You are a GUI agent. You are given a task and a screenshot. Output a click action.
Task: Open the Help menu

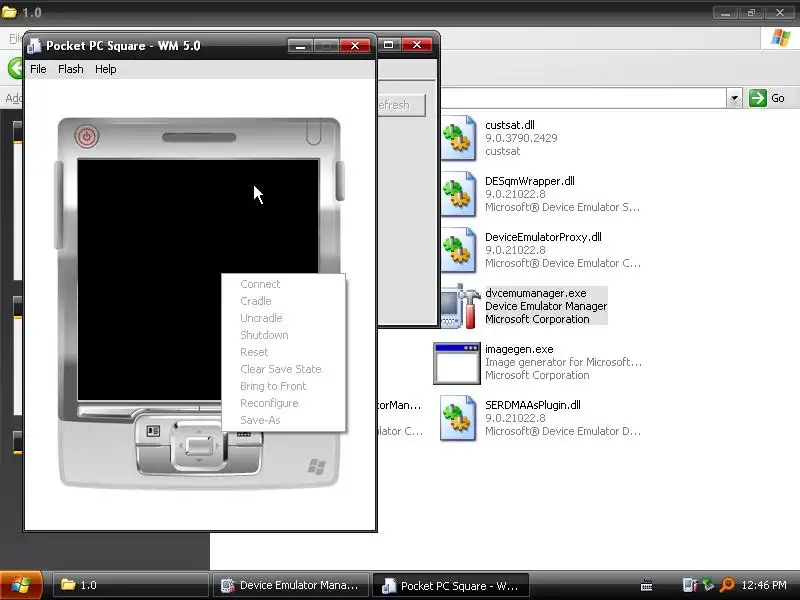[106, 69]
